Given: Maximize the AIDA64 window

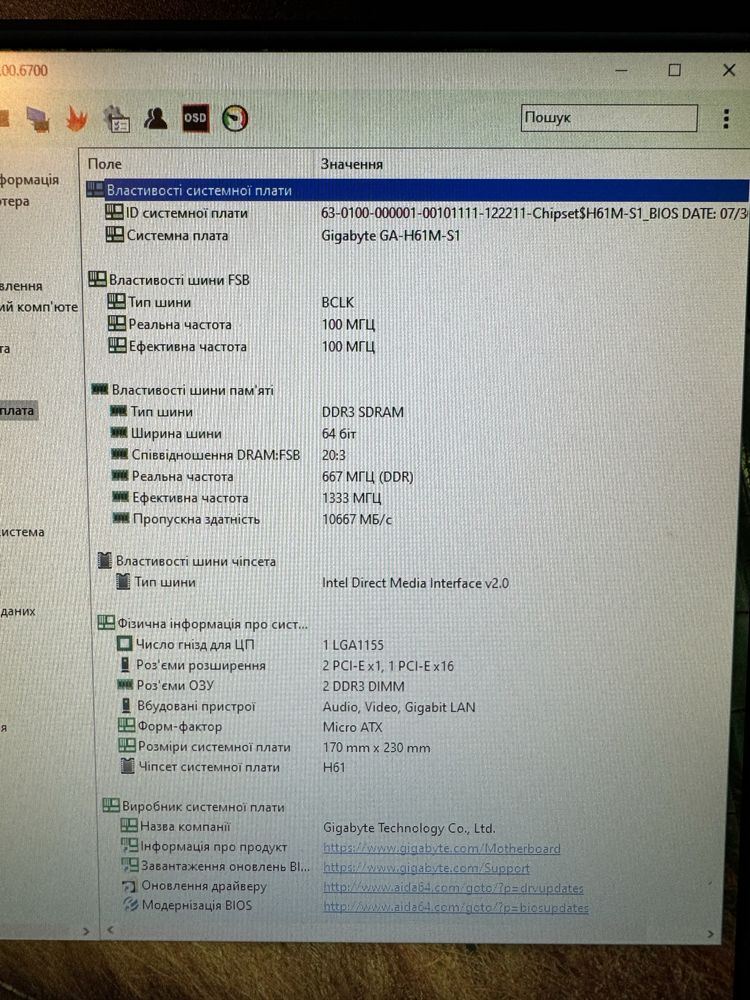Looking at the screenshot, I should 675,70.
